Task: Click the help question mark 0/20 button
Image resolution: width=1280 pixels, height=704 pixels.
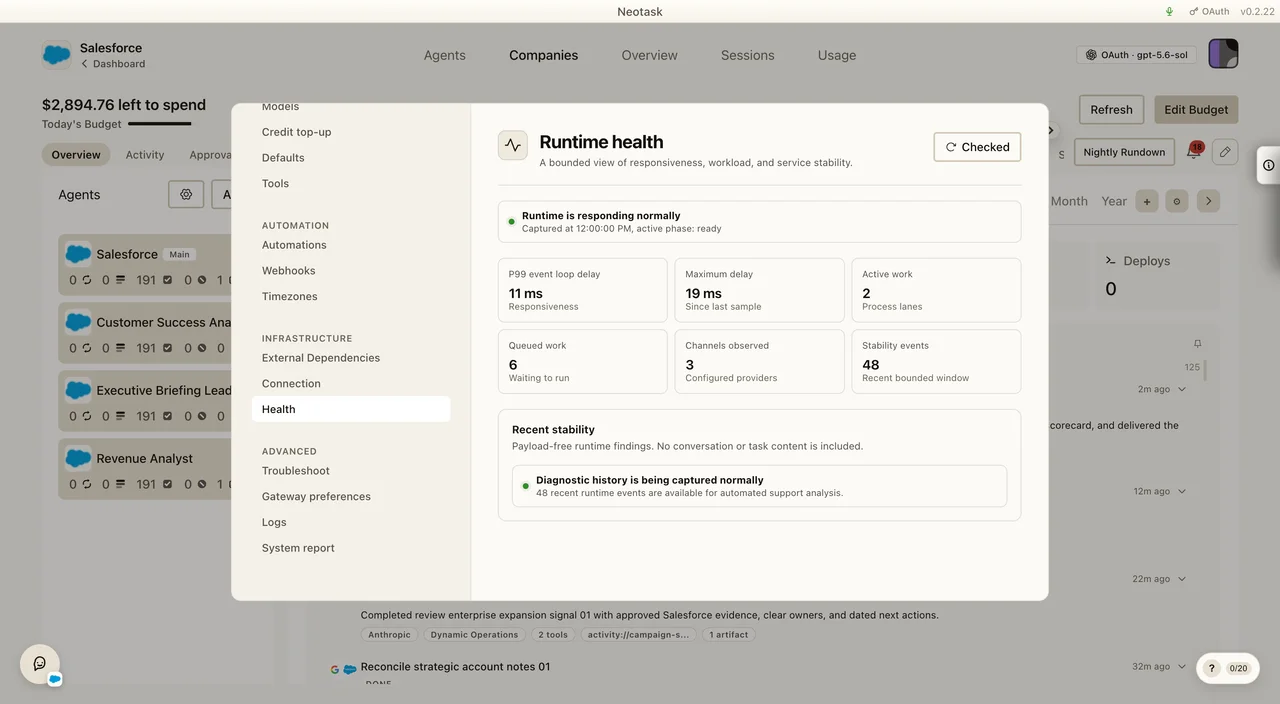Action: [1228, 668]
